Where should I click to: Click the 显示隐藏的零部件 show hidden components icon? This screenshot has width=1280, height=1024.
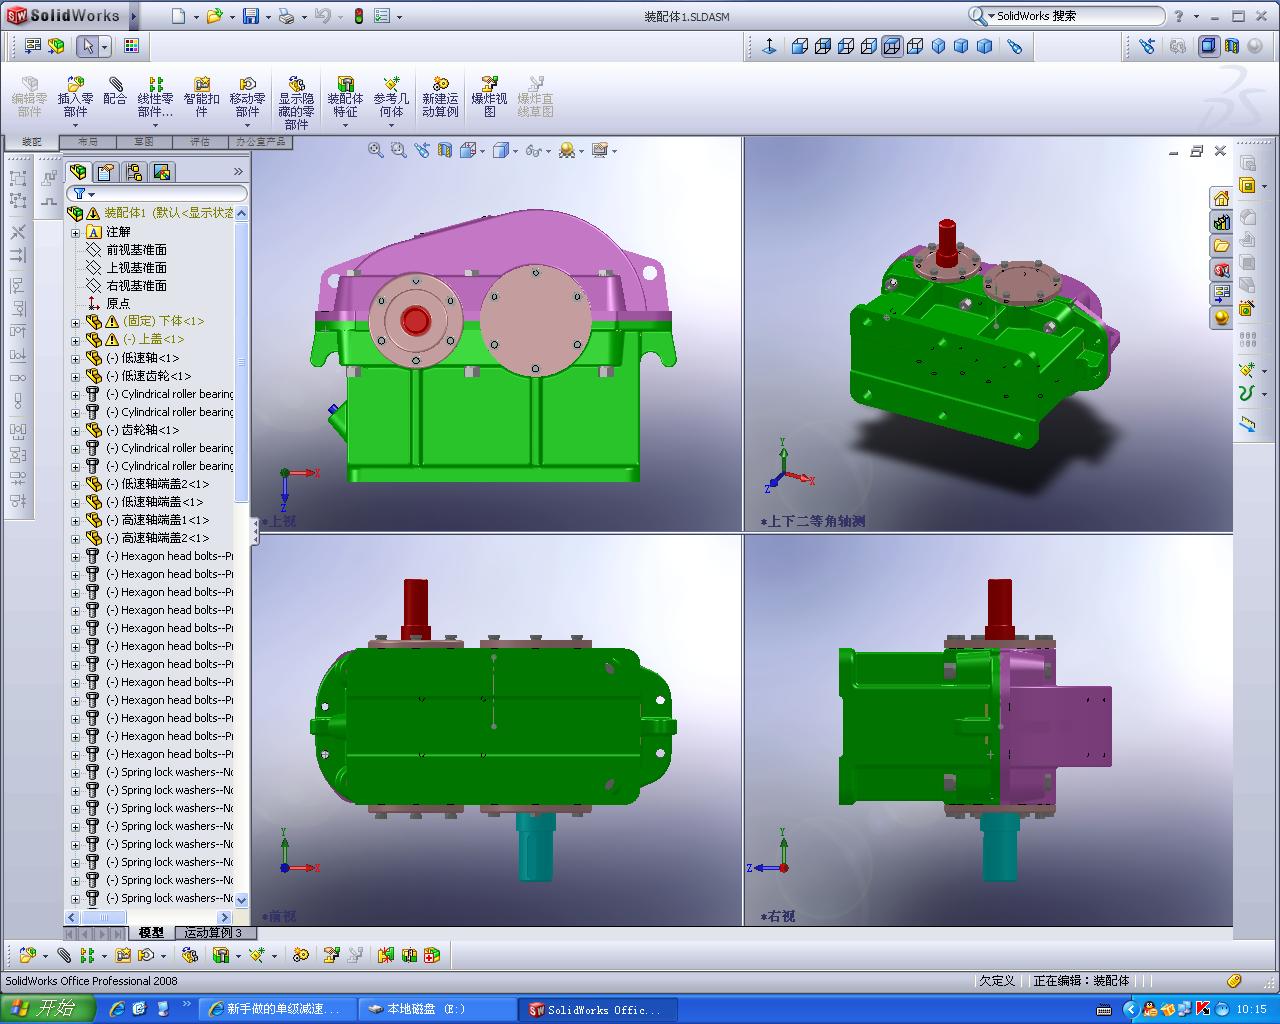296,103
